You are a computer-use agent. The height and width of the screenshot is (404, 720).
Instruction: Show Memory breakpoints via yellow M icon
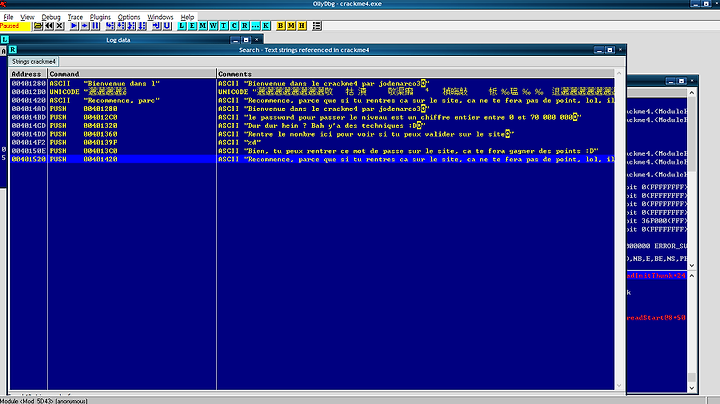tap(291, 26)
